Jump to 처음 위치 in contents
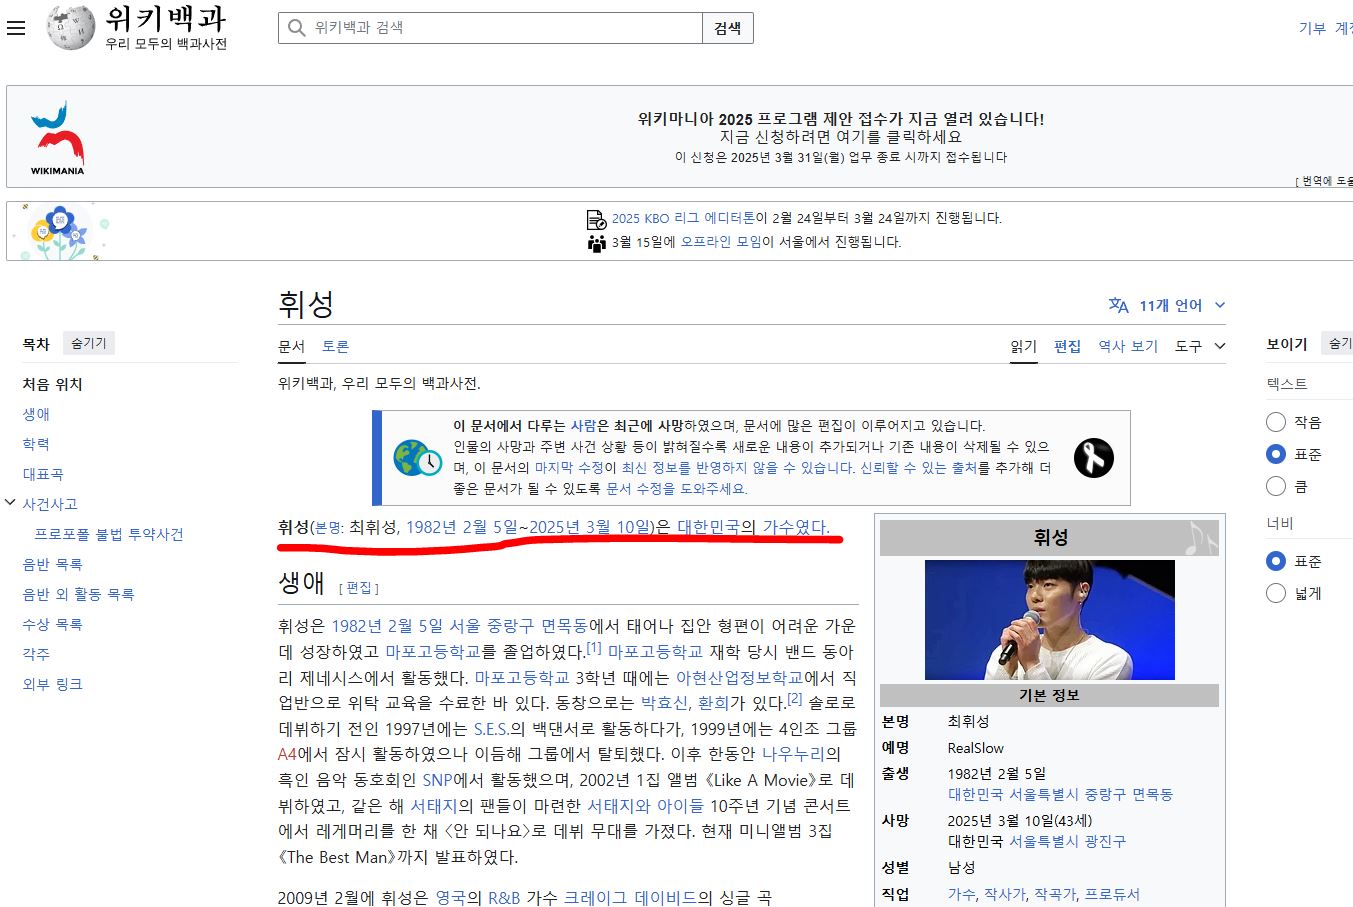The image size is (1353, 907). click(x=52, y=384)
